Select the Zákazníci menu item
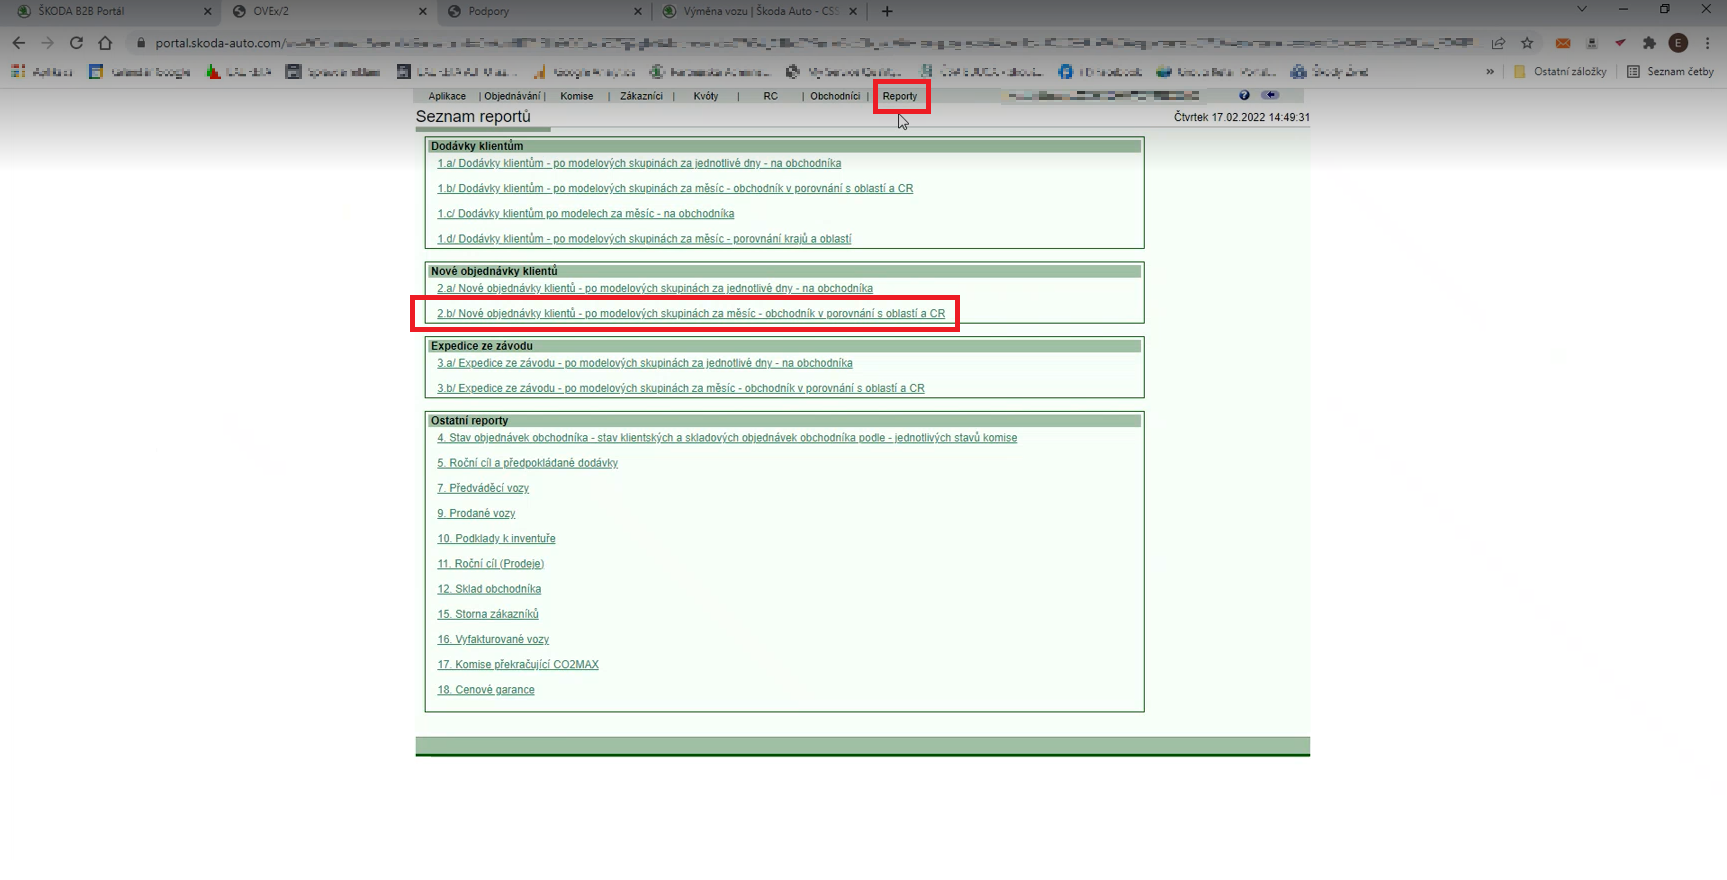Viewport: 1727px width, 880px height. pos(641,96)
